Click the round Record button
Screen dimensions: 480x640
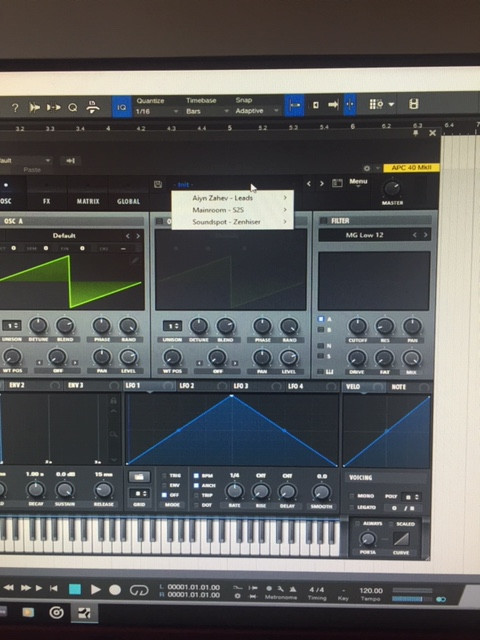(x=115, y=590)
